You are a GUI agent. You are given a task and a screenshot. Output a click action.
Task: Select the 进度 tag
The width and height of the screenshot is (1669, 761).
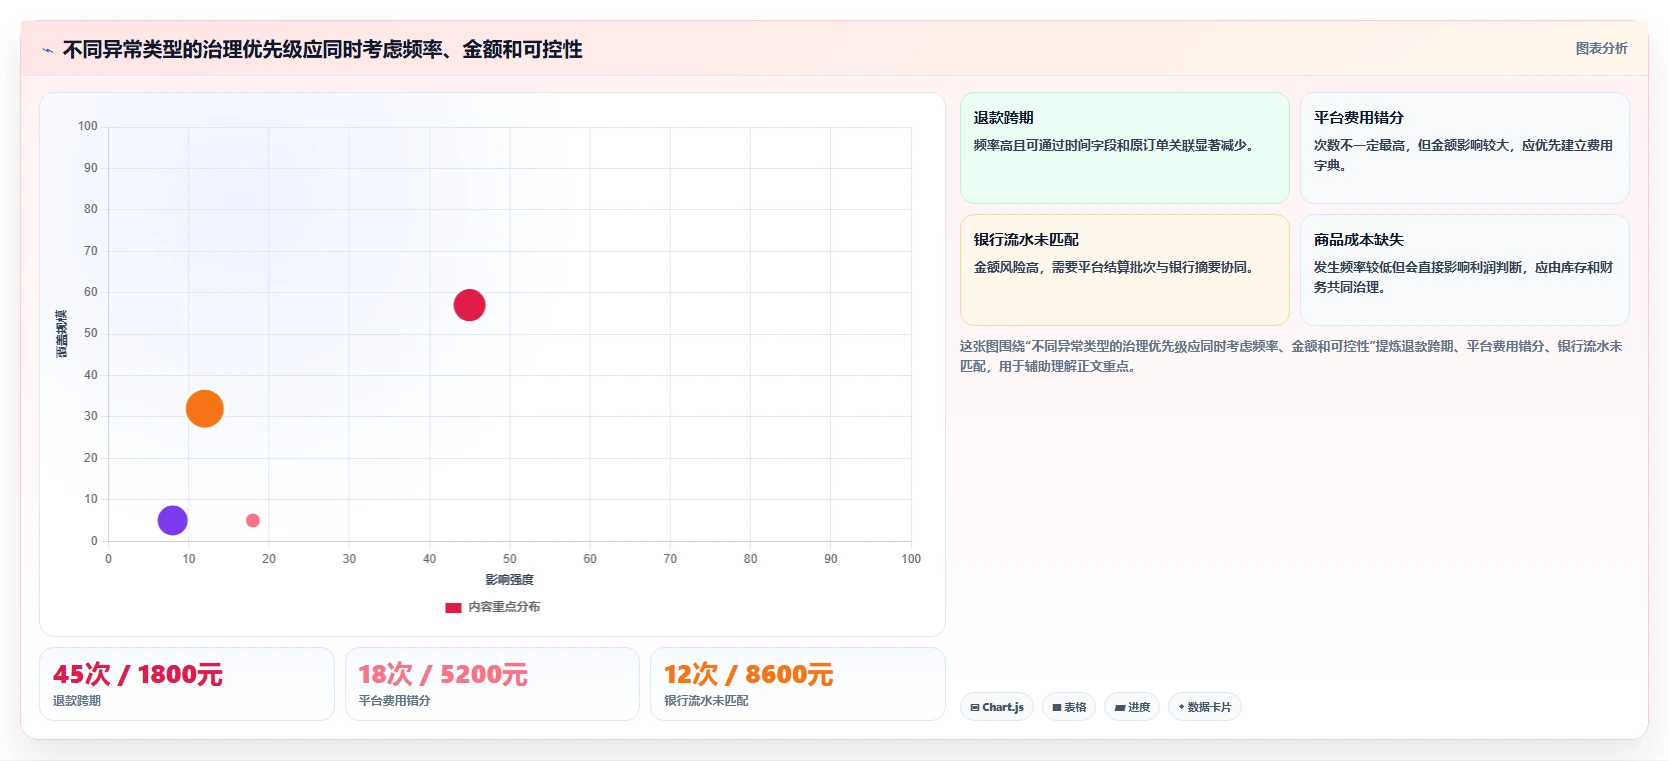1132,707
